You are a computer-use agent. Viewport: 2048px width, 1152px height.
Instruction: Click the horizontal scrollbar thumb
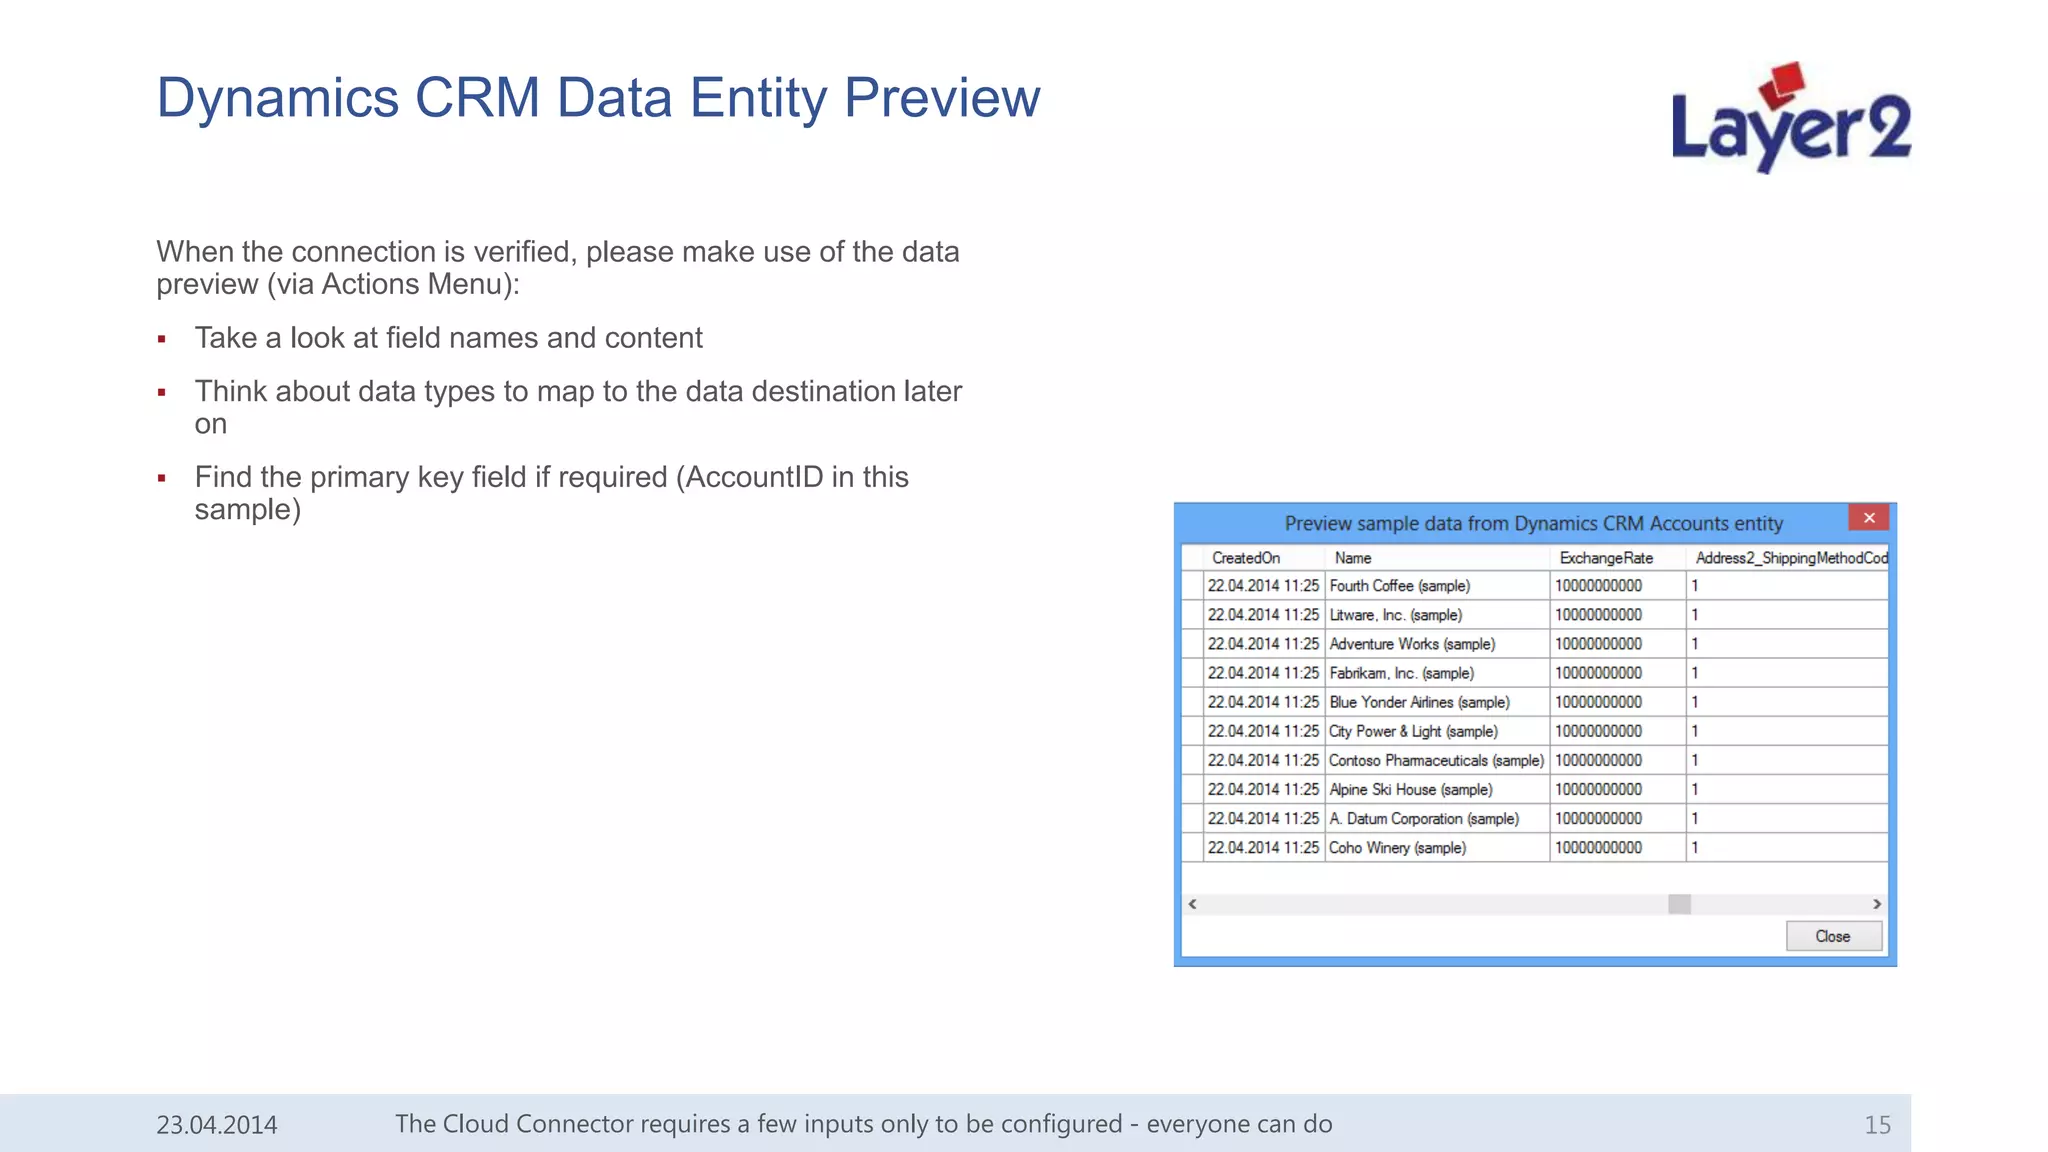pyautogui.click(x=1679, y=904)
